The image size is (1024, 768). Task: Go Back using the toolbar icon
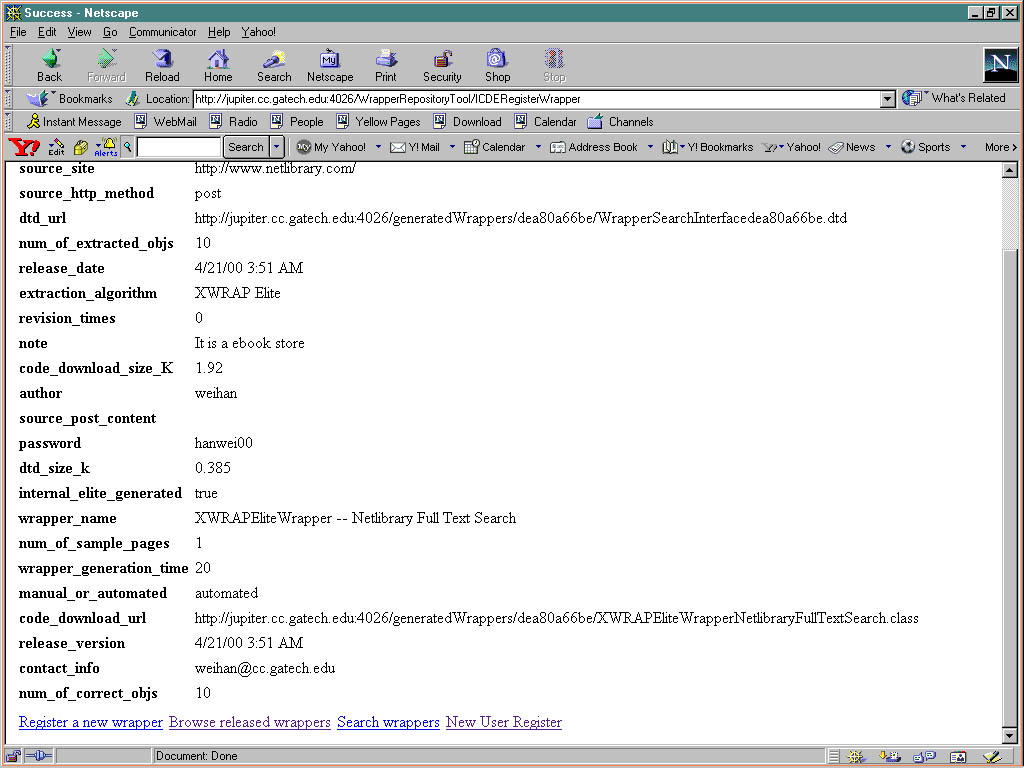click(49, 65)
